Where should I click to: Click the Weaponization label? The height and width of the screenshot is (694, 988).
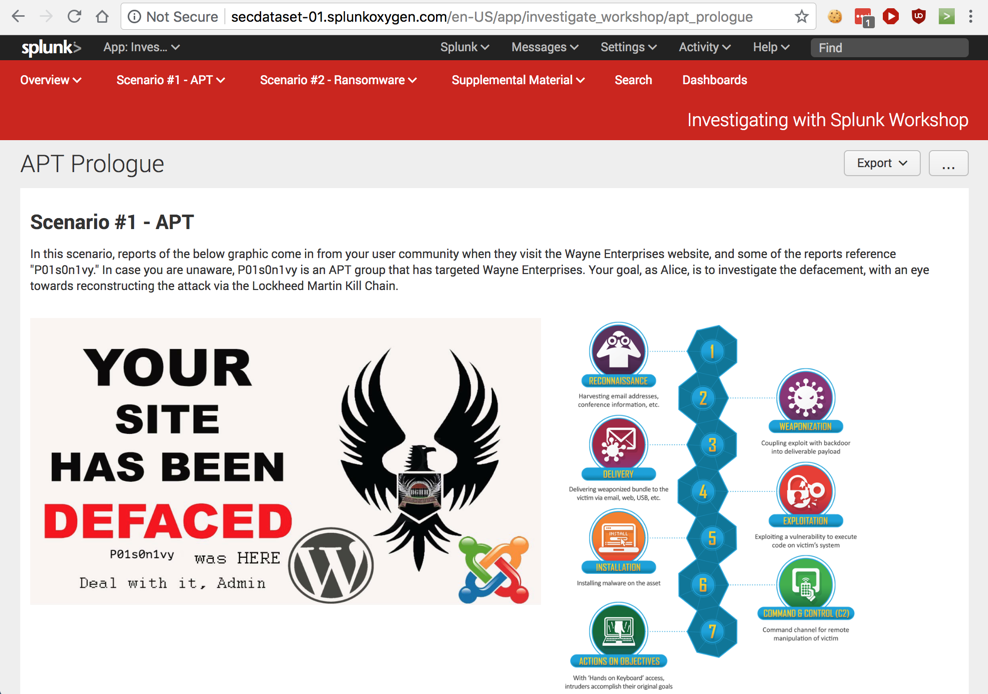[x=805, y=427]
